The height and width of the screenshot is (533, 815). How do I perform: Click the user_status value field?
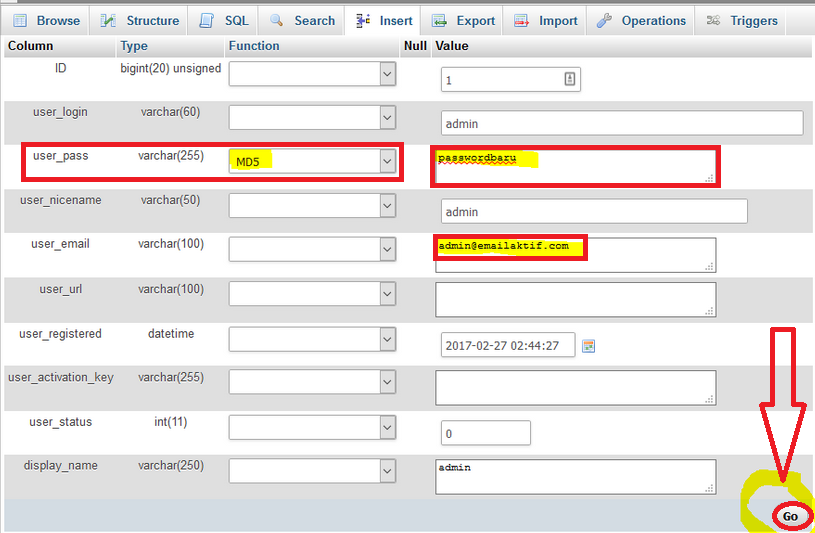pos(485,433)
